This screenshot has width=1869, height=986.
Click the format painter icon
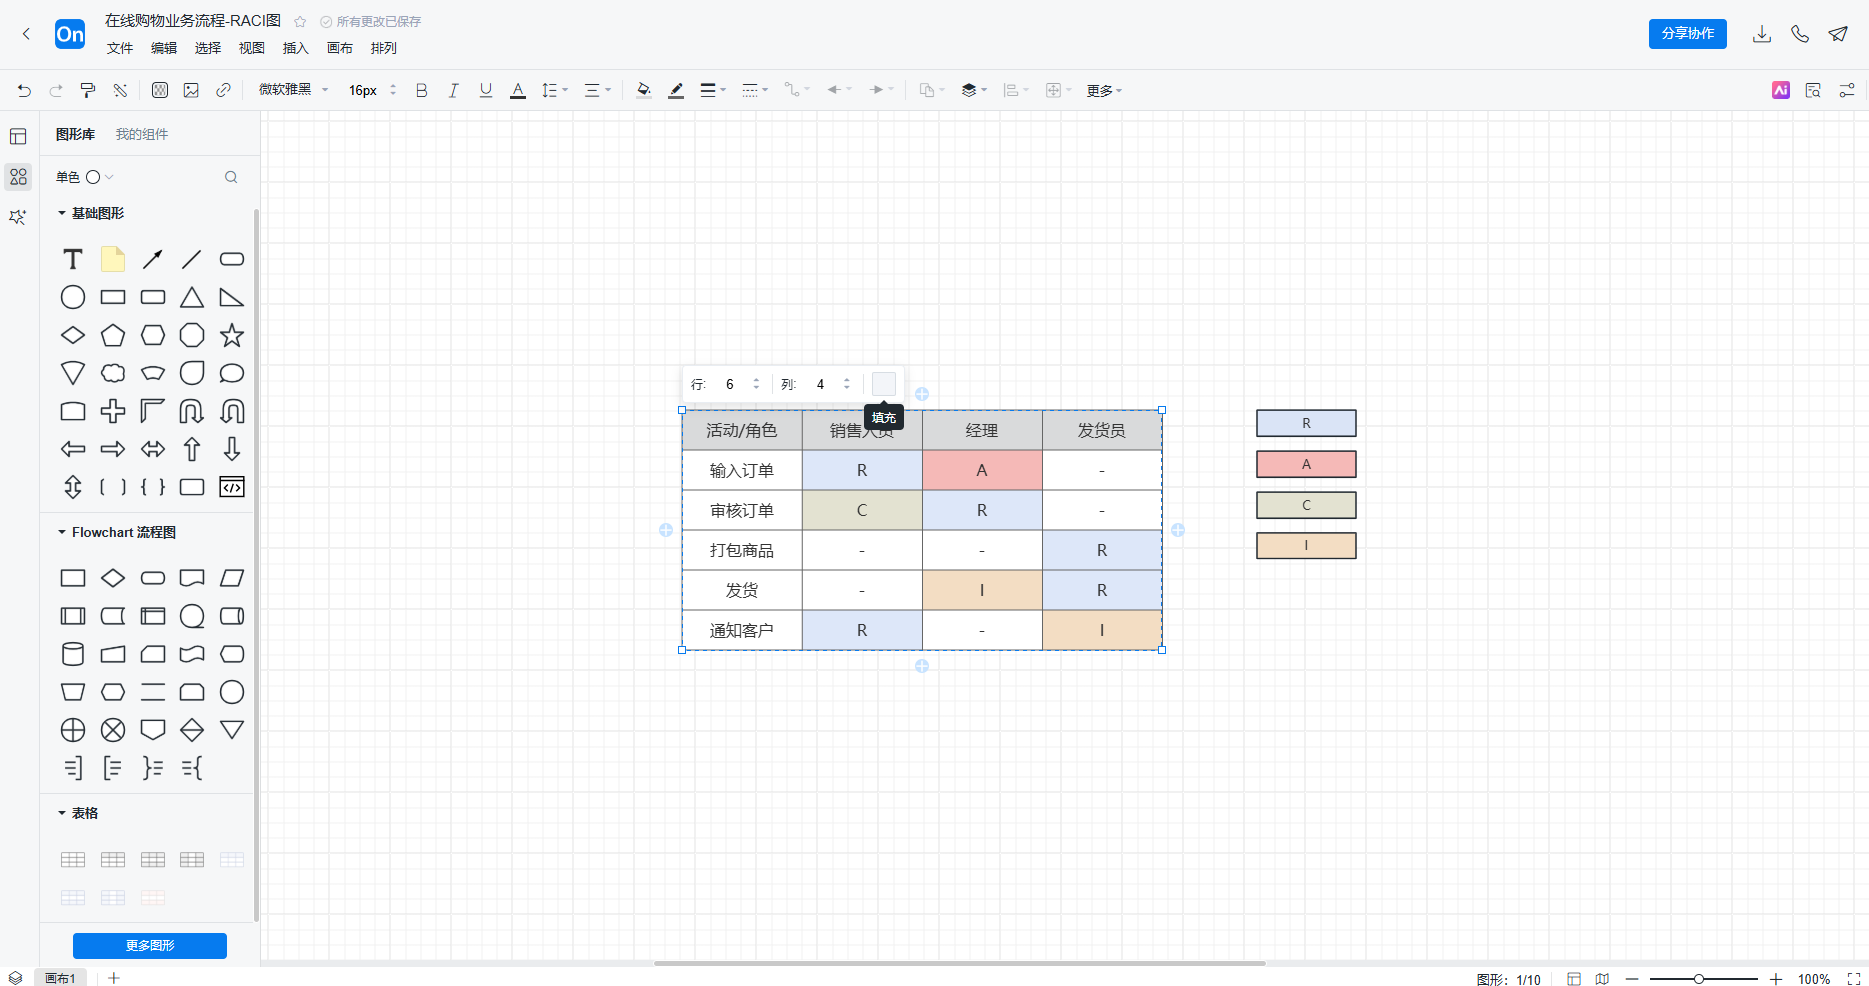(88, 90)
